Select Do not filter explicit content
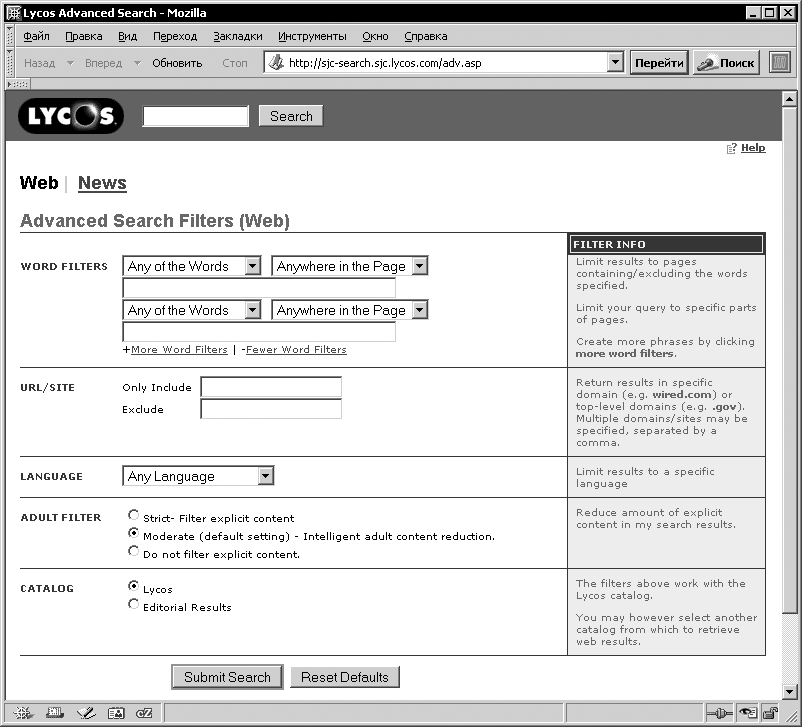The image size is (802, 727). (133, 550)
